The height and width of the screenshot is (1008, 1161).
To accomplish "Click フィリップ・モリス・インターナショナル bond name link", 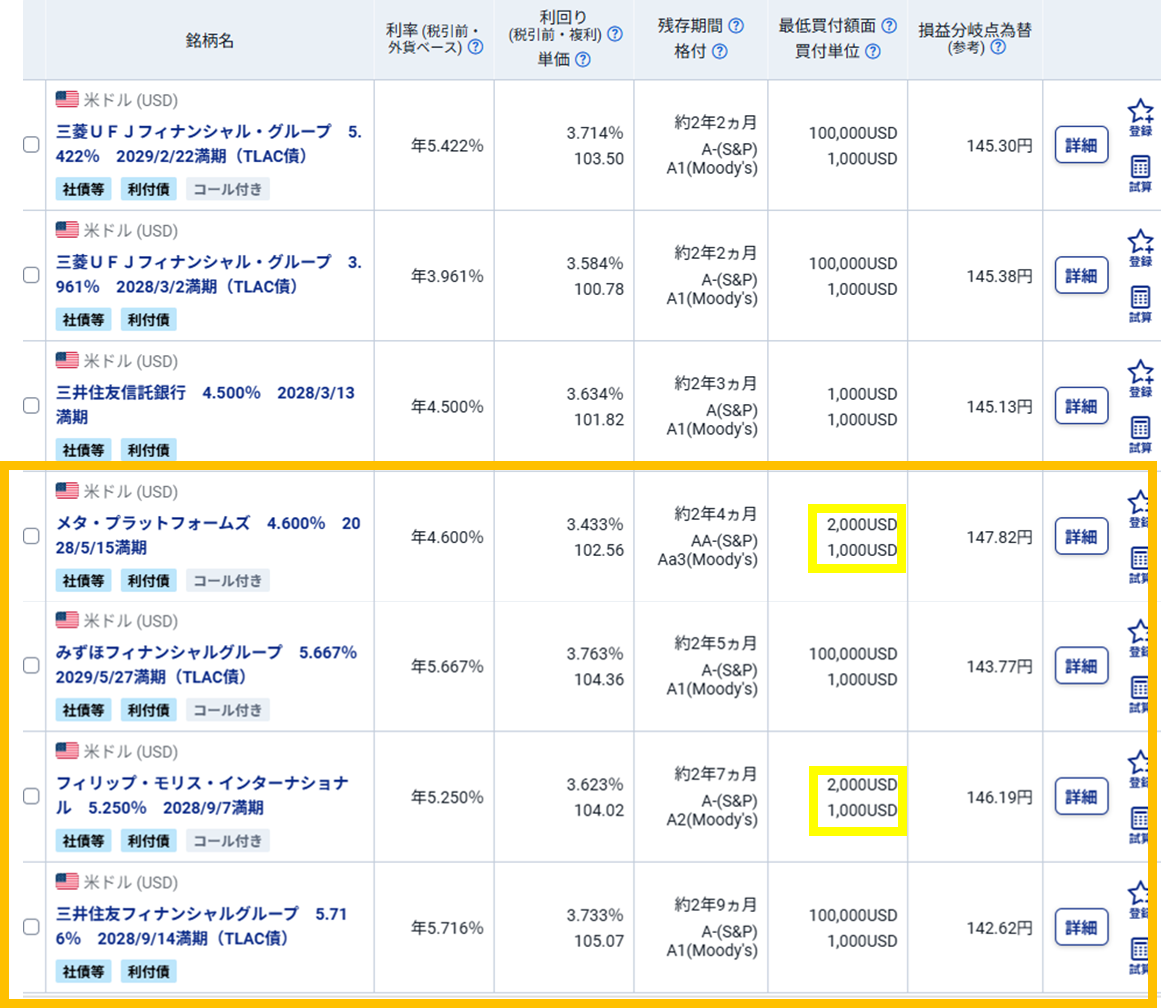I will (x=202, y=795).
